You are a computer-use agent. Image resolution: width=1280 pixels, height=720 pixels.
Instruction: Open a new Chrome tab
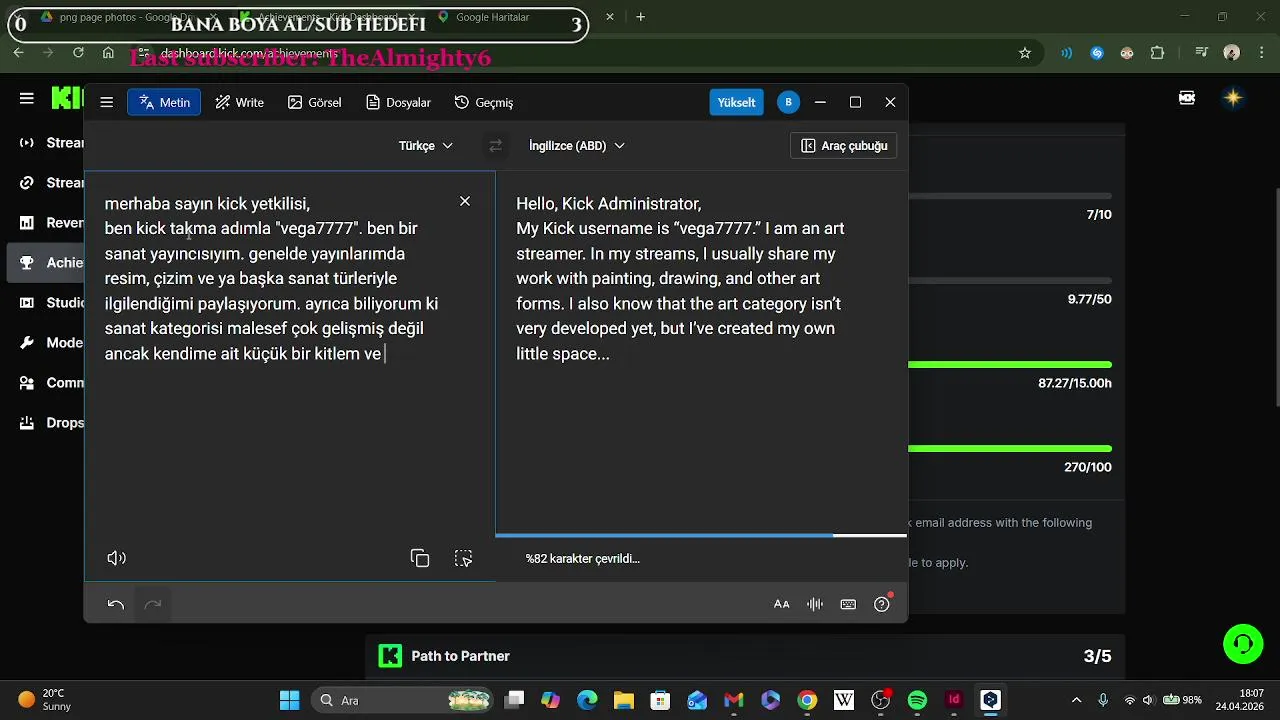[641, 17]
